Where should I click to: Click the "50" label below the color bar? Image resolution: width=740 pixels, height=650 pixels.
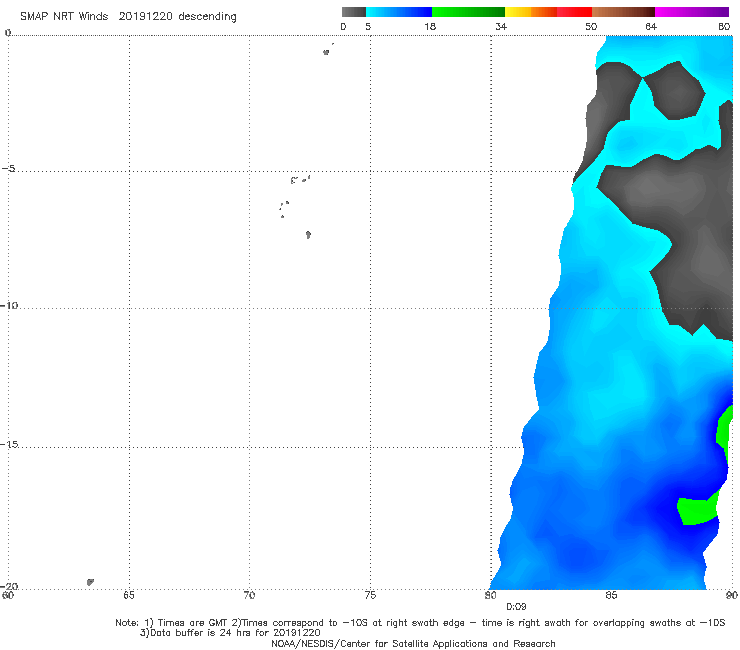coord(591,26)
